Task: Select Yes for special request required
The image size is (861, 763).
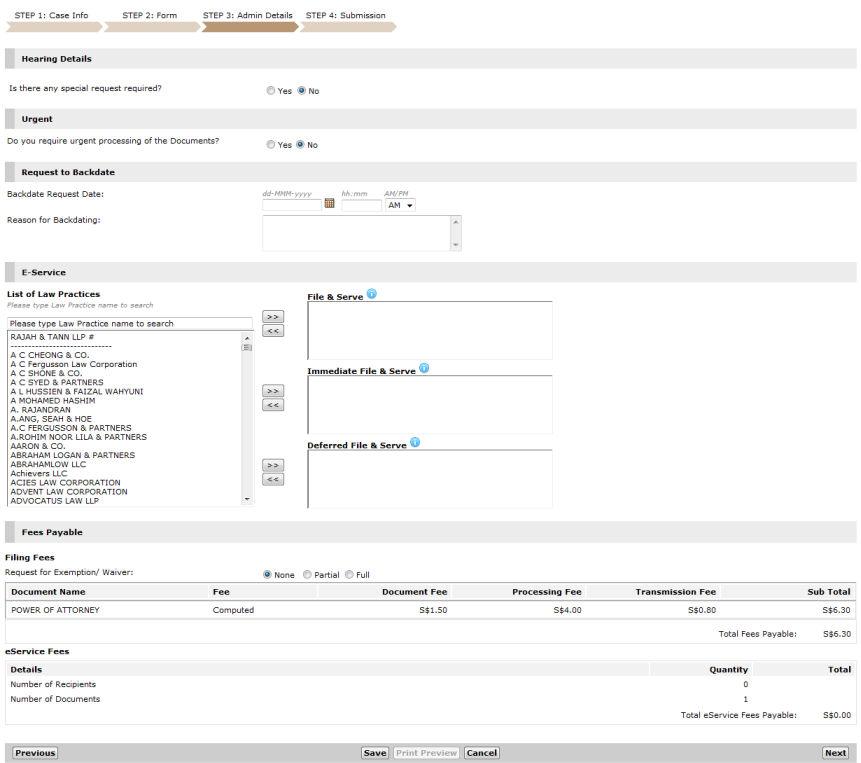Action: 271,91
